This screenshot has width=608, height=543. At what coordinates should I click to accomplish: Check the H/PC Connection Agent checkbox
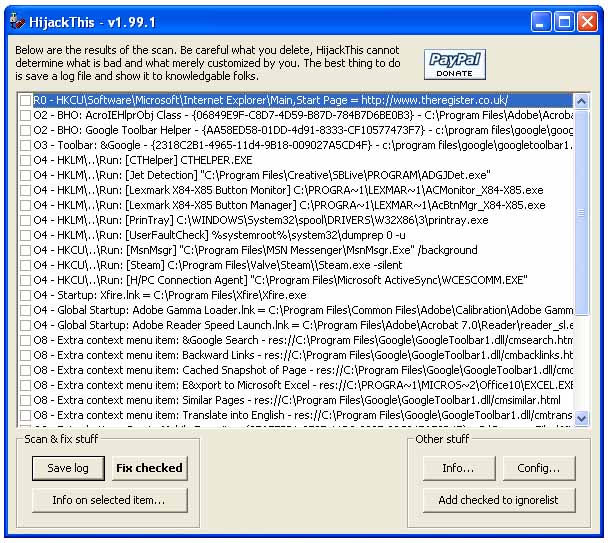coord(26,280)
